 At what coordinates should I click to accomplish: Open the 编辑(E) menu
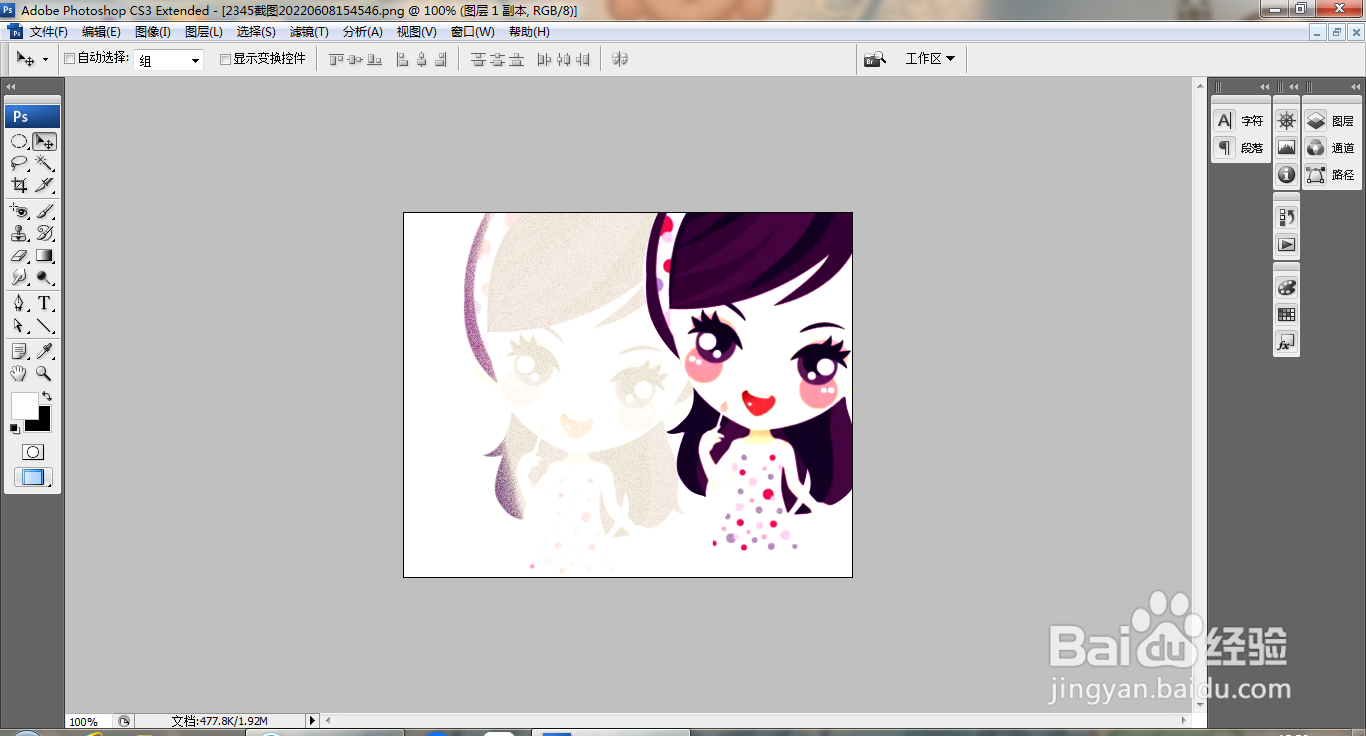point(101,32)
